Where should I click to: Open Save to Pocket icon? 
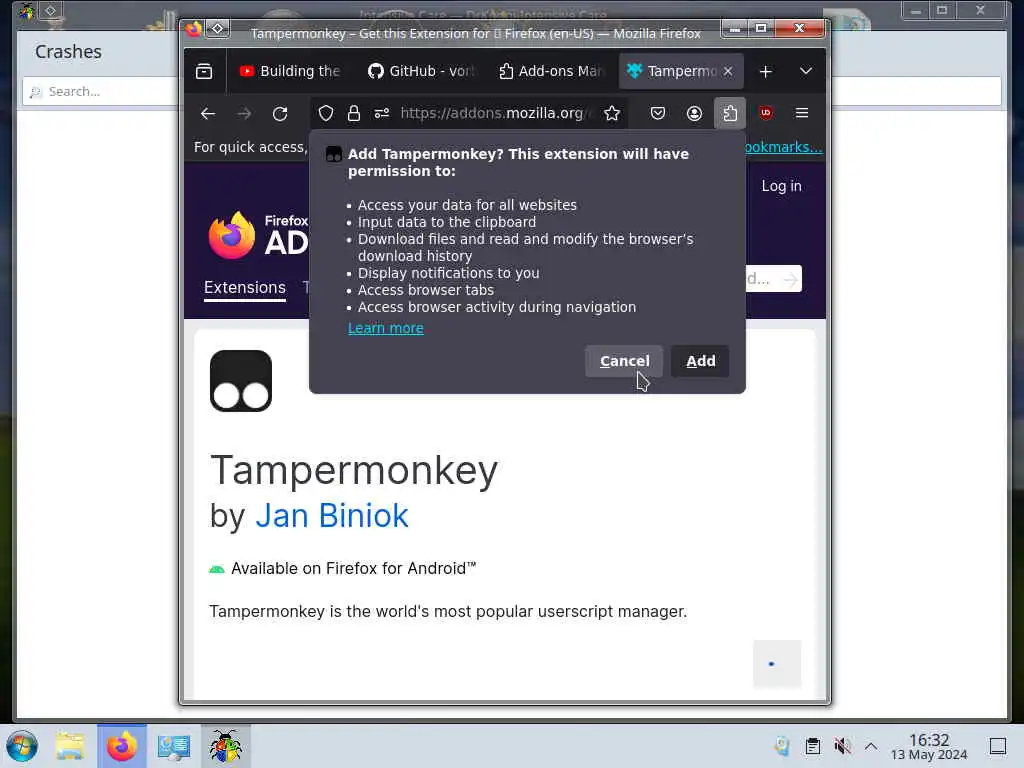tap(658, 114)
